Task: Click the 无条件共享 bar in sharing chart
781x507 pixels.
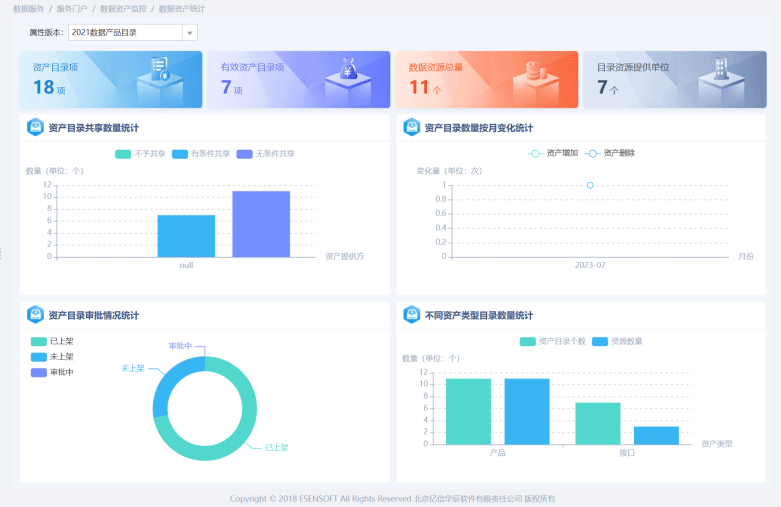Action: [261, 224]
